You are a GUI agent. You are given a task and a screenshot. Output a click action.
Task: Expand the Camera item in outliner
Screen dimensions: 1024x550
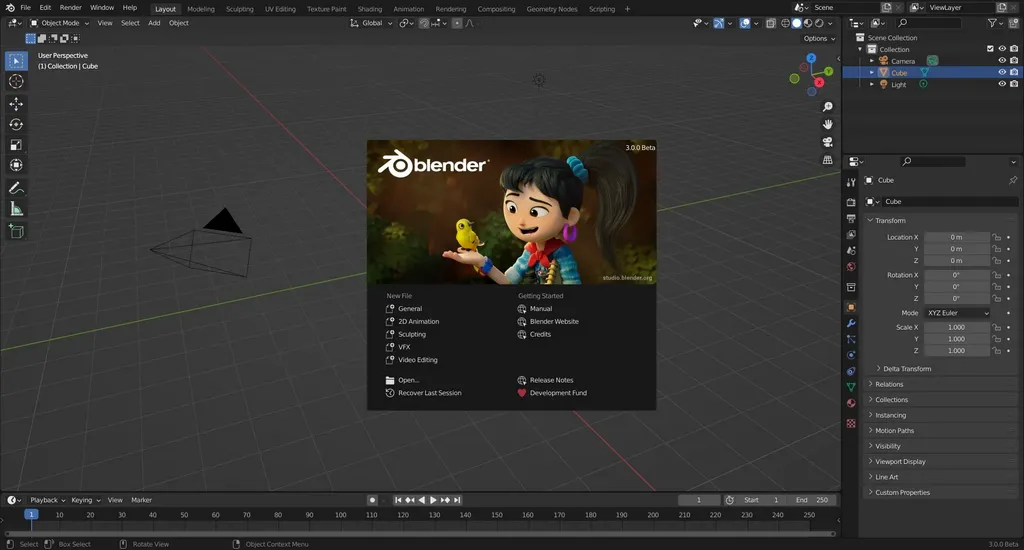pyautogui.click(x=871, y=61)
